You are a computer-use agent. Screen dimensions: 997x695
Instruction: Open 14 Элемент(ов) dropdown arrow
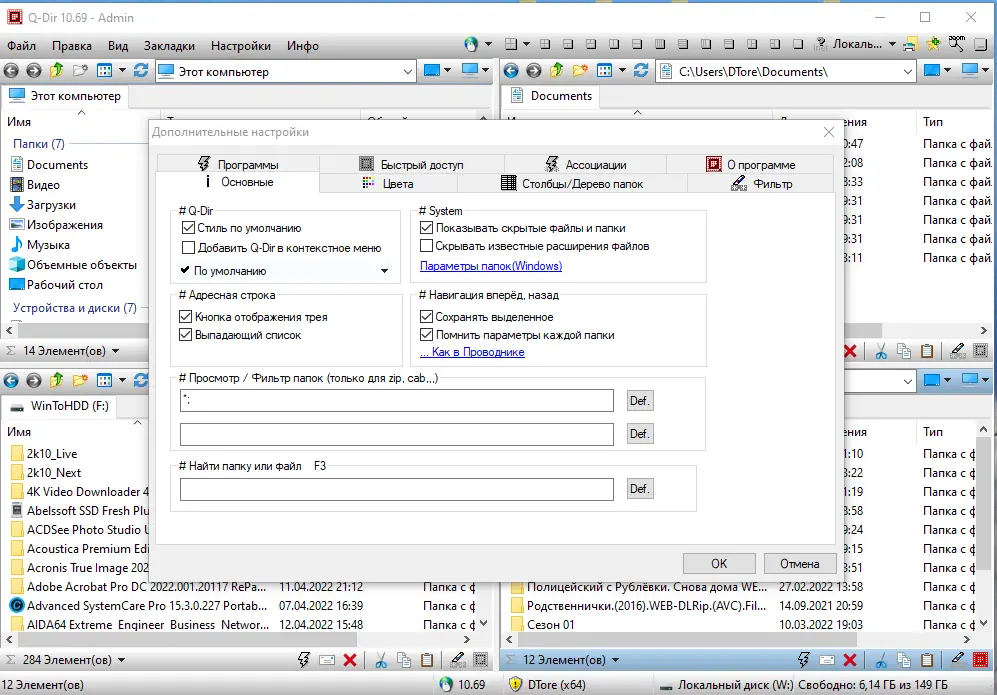pos(115,351)
